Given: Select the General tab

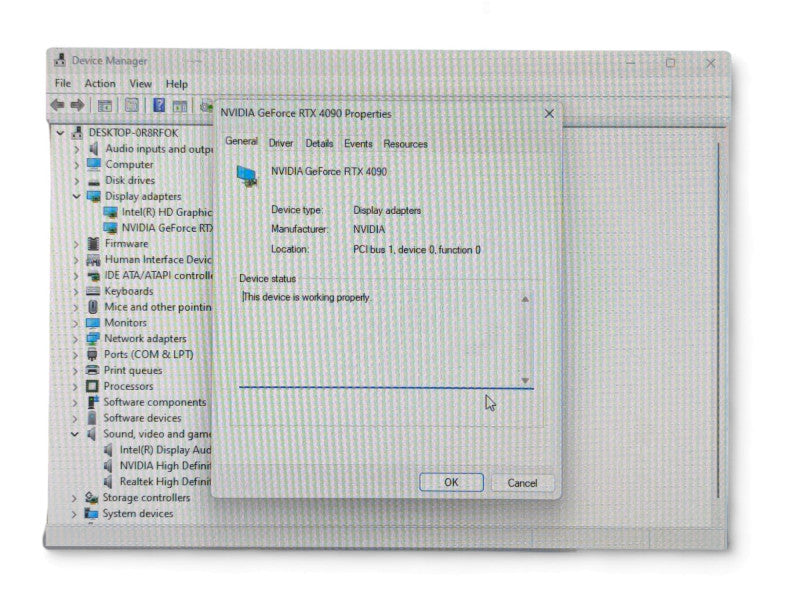Looking at the screenshot, I should [x=241, y=141].
